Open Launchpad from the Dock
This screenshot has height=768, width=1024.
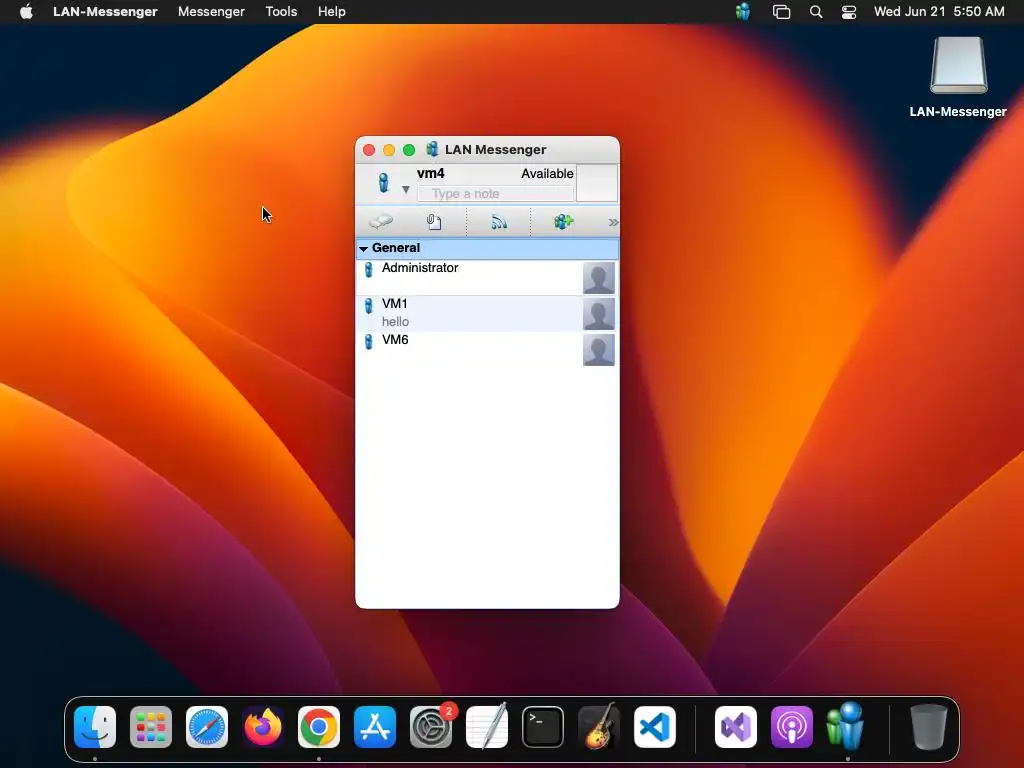pos(151,727)
